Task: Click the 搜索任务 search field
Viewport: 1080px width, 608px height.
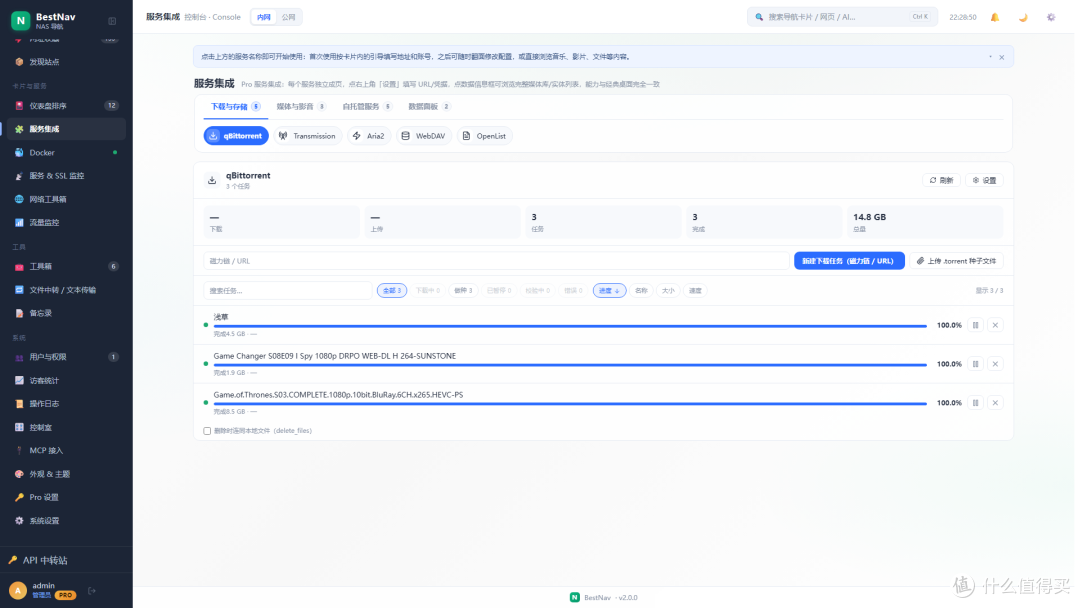Action: (x=287, y=291)
